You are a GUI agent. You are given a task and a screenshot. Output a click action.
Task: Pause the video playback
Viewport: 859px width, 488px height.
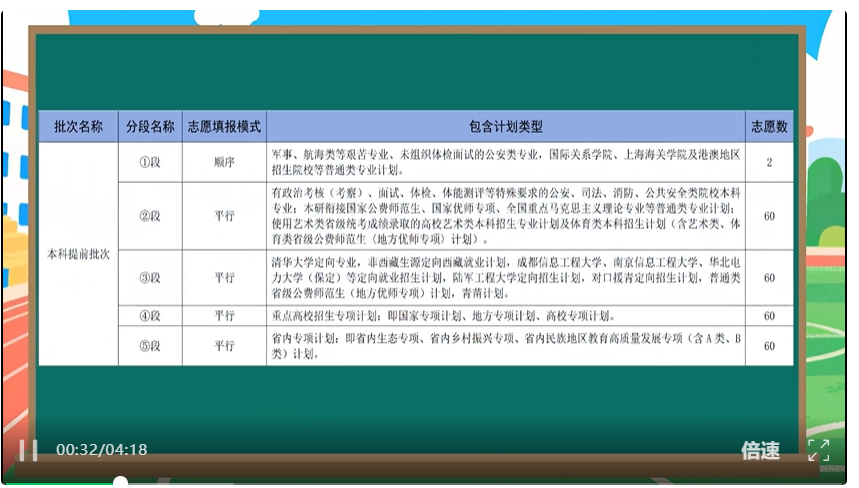tap(28, 450)
